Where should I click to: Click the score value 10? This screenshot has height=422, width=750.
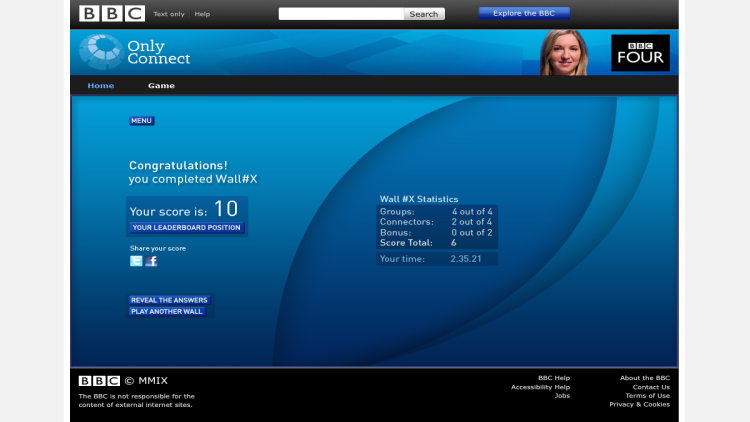226,209
